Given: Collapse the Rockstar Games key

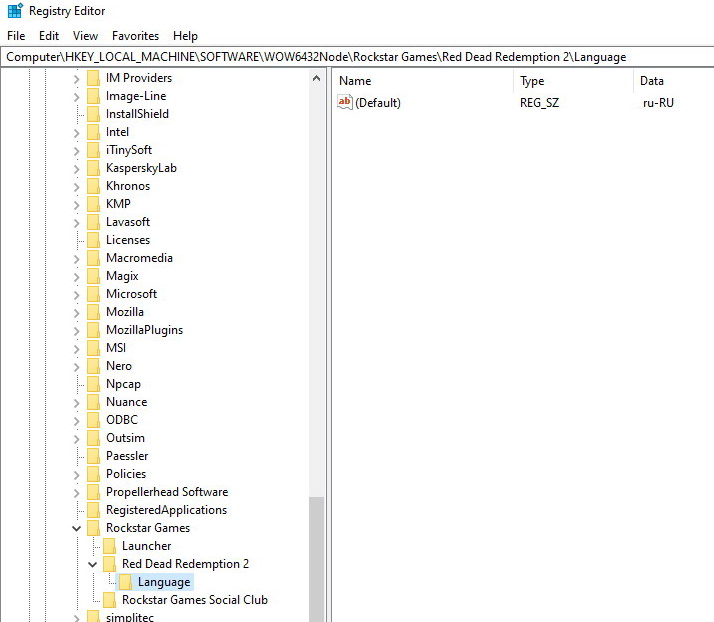Looking at the screenshot, I should point(76,528).
